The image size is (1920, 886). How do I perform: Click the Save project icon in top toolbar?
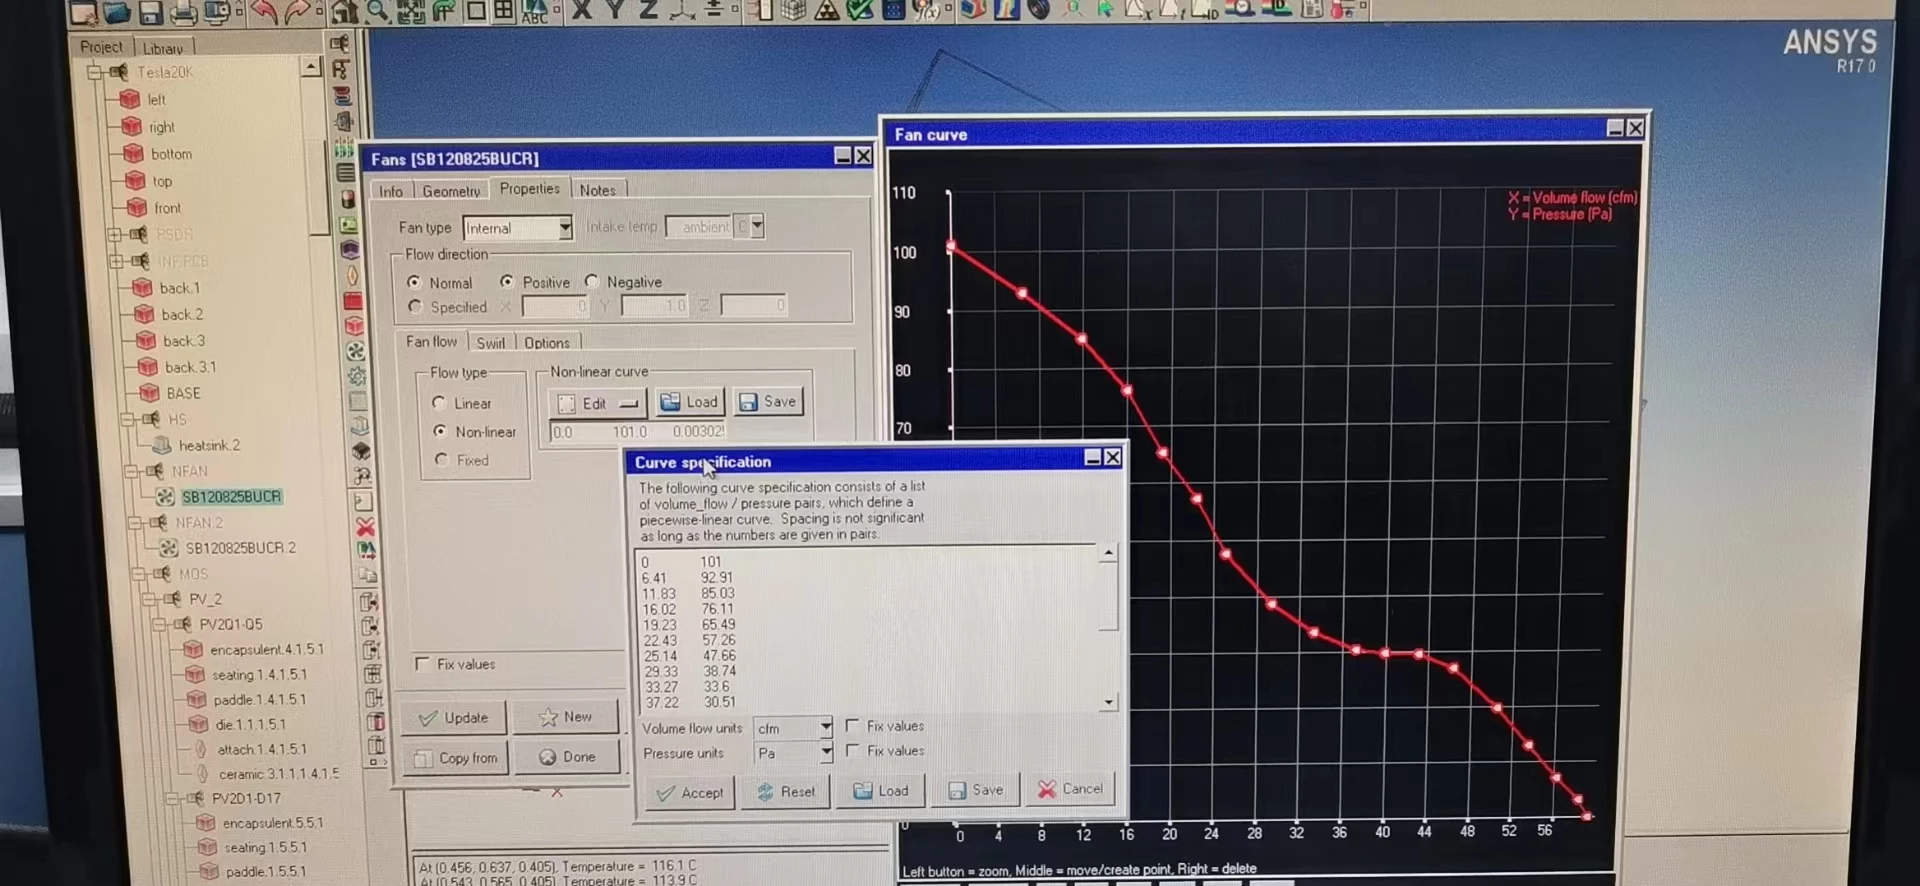[x=150, y=12]
